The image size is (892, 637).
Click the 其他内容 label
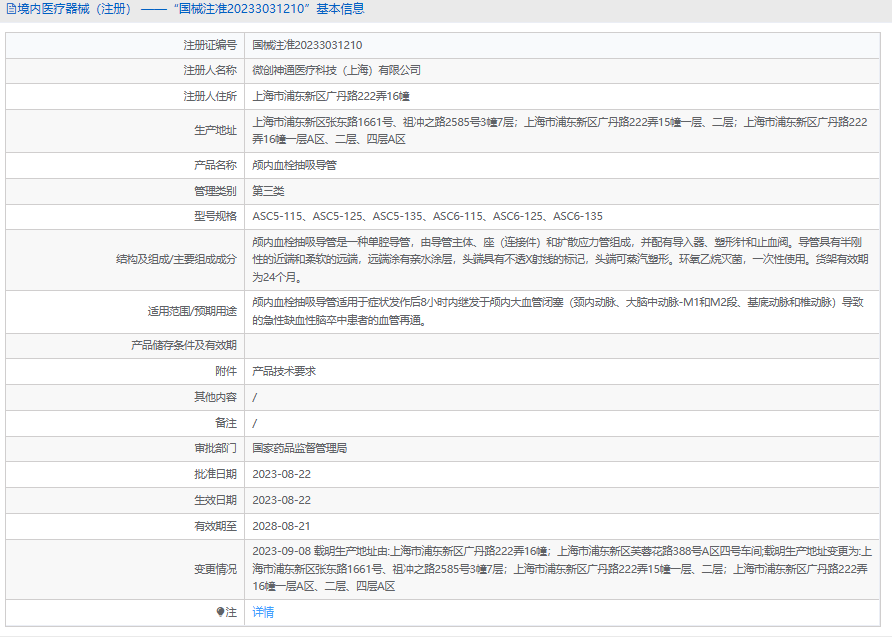215,397
